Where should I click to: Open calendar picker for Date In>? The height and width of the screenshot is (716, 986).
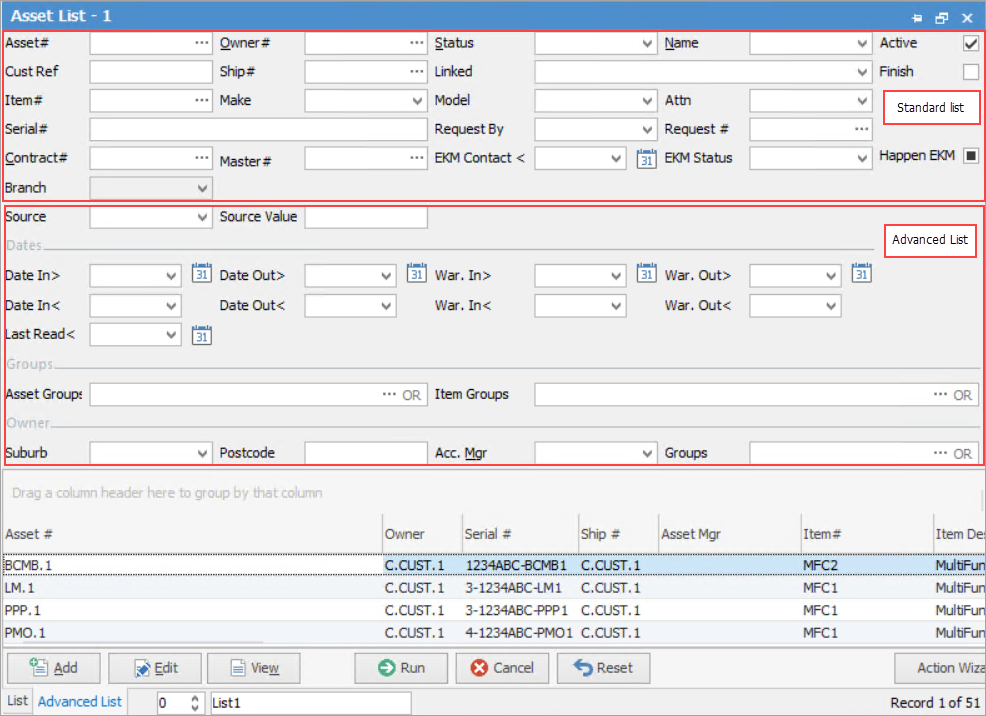(202, 275)
